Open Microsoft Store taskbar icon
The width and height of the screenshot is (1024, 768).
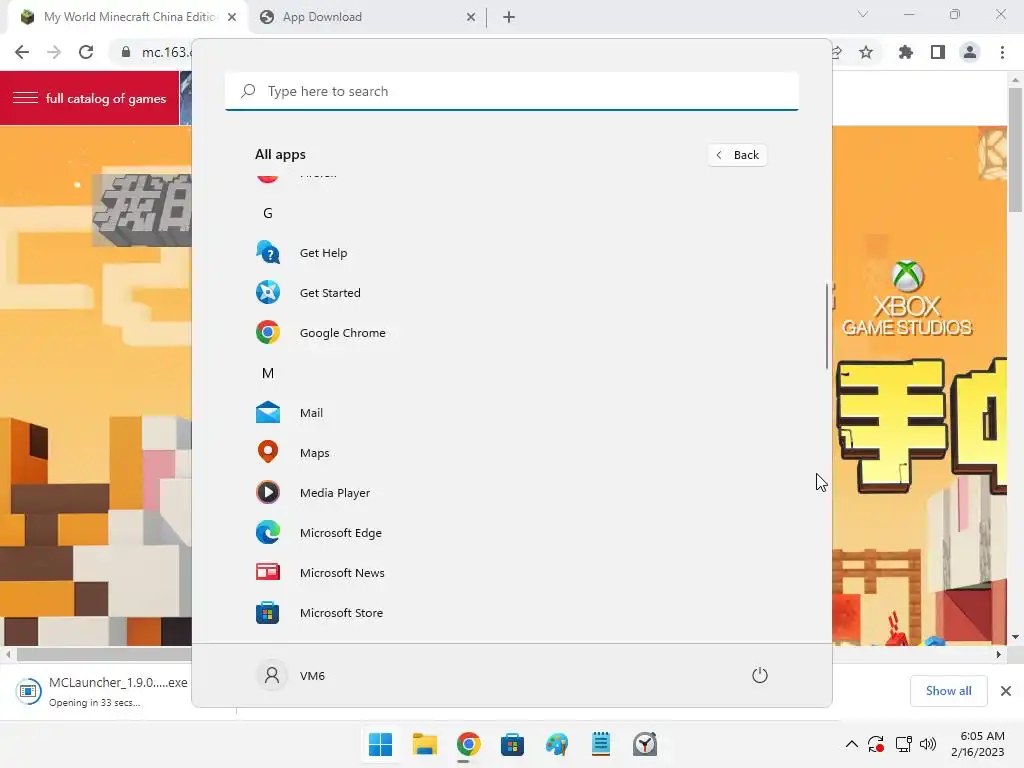point(513,744)
